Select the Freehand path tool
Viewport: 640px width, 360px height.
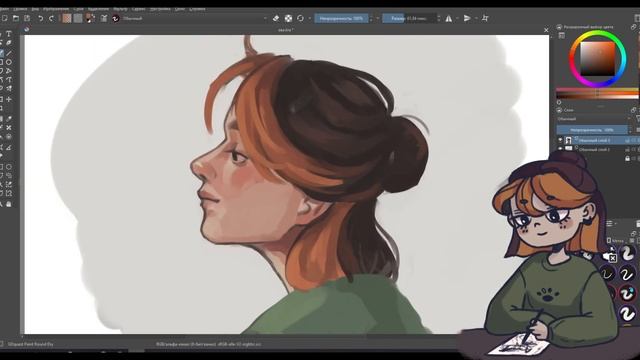click(9, 80)
